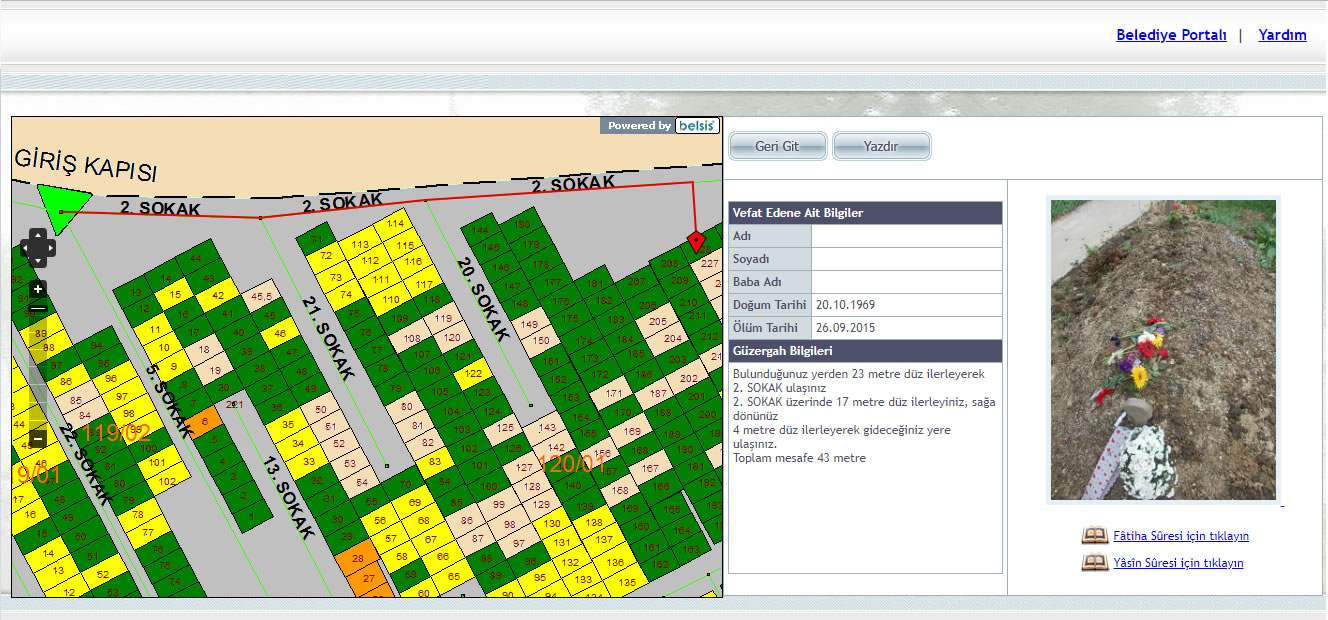Click the Baba Adı label cell

tap(770, 282)
